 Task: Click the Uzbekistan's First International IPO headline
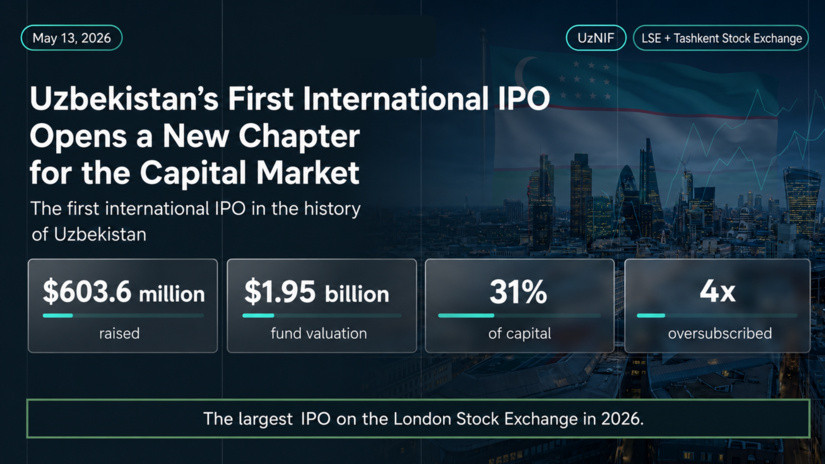pos(289,98)
